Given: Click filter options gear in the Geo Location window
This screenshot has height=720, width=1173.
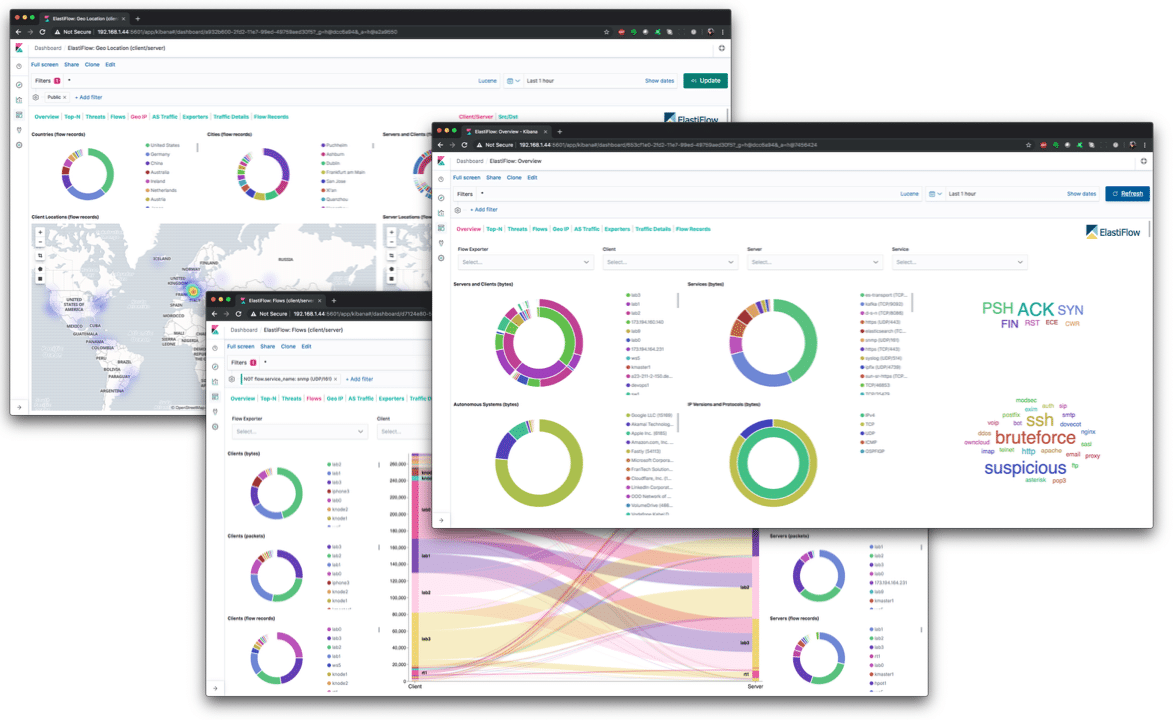Looking at the screenshot, I should click(x=35, y=97).
